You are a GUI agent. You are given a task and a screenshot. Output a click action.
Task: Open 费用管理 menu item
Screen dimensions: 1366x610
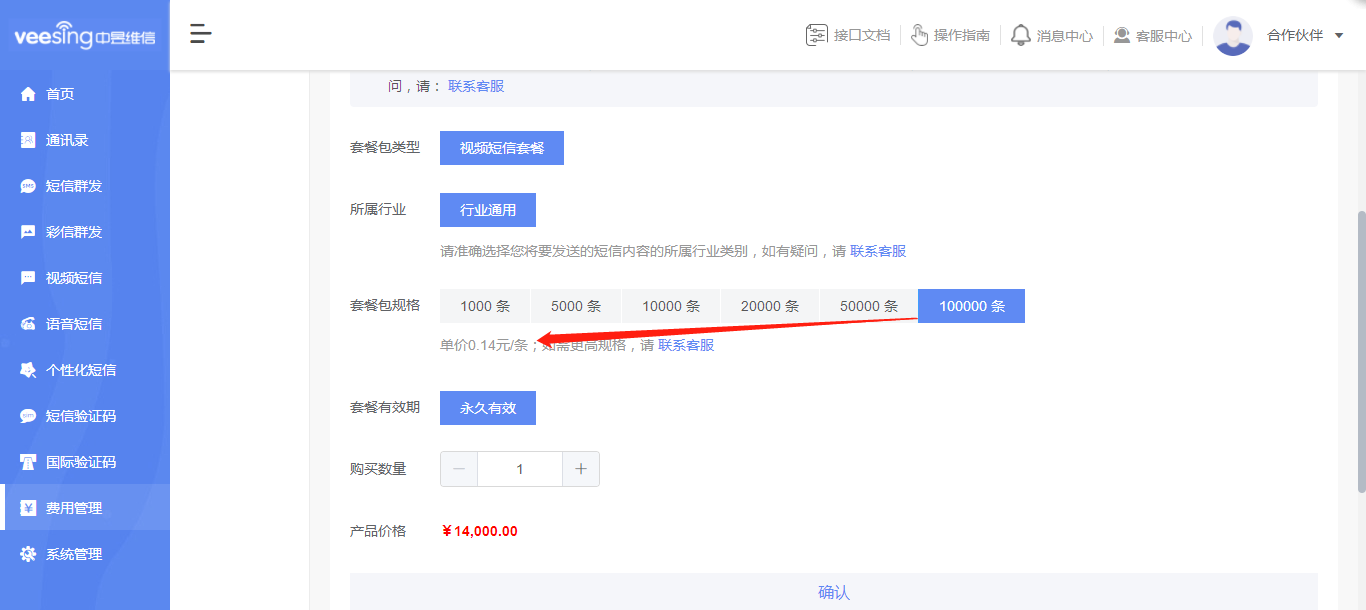coord(85,508)
